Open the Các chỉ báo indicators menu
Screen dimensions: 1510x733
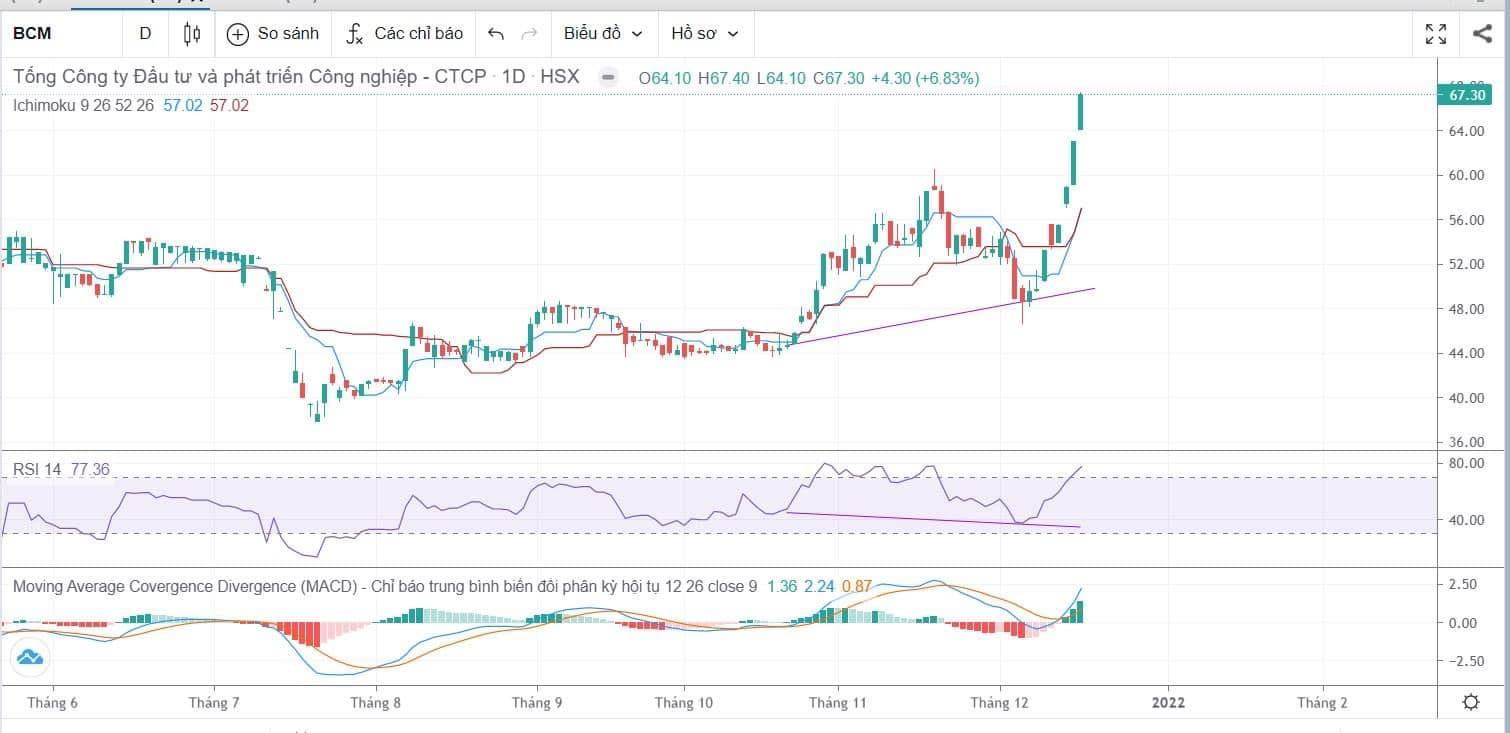pos(404,33)
